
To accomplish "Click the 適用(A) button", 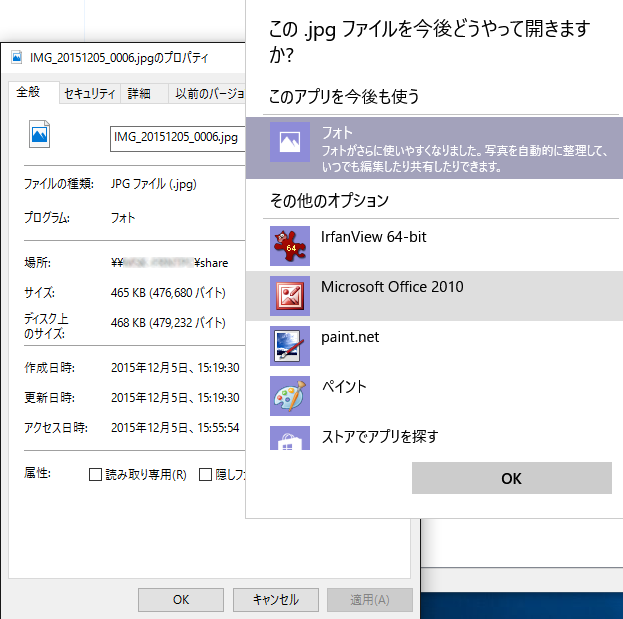I will [x=370, y=600].
